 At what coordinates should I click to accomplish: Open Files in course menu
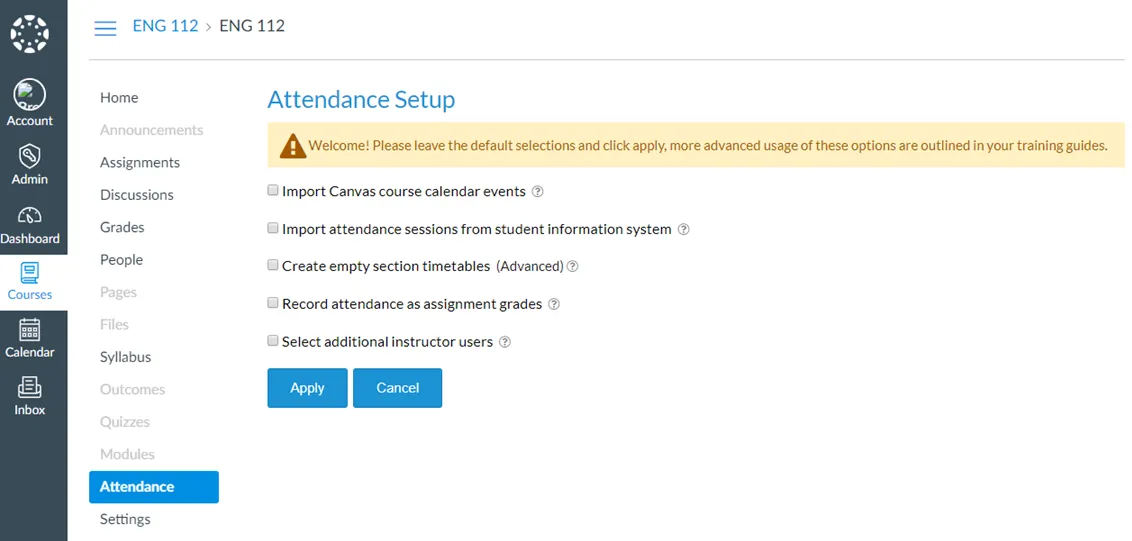[x=114, y=325]
